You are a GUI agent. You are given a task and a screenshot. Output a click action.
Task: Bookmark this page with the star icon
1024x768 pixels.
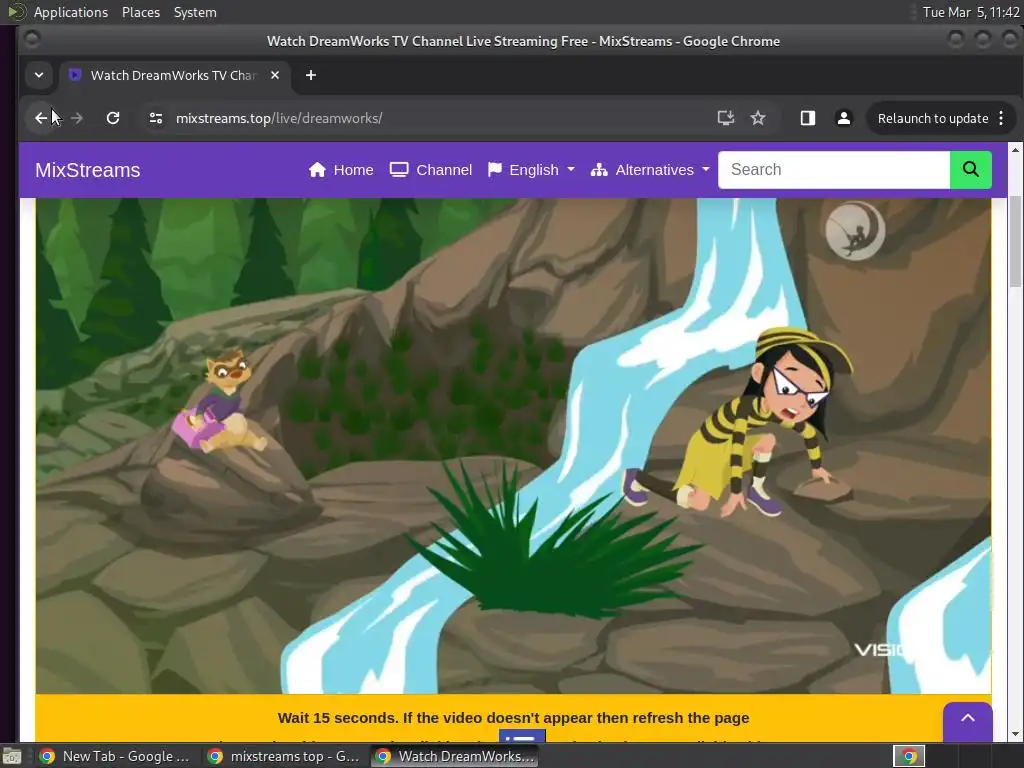pos(758,118)
